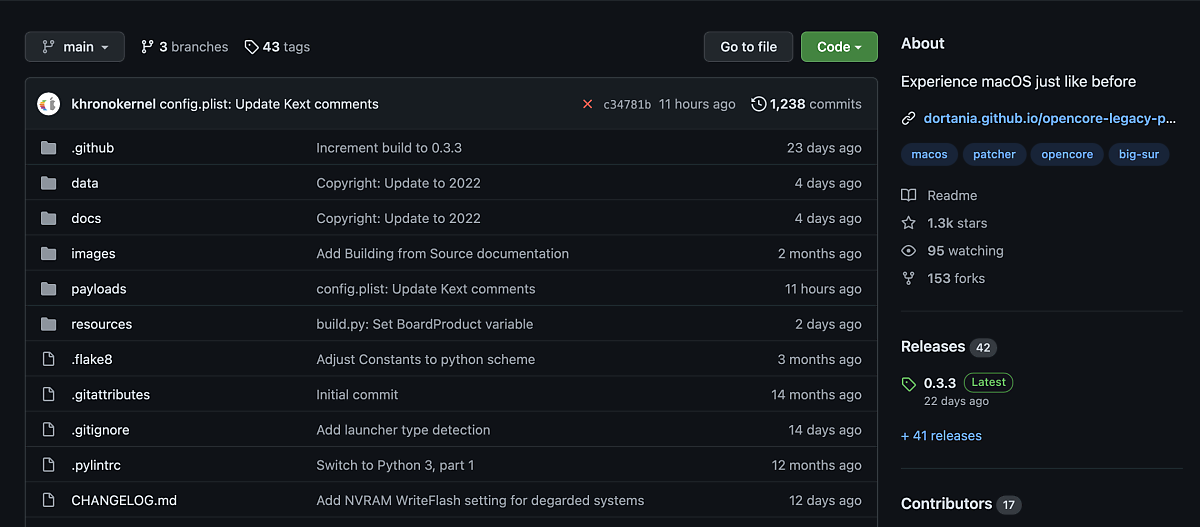Image resolution: width=1200 pixels, height=527 pixels.
Task: Open commit hash c34781b
Action: coord(627,104)
